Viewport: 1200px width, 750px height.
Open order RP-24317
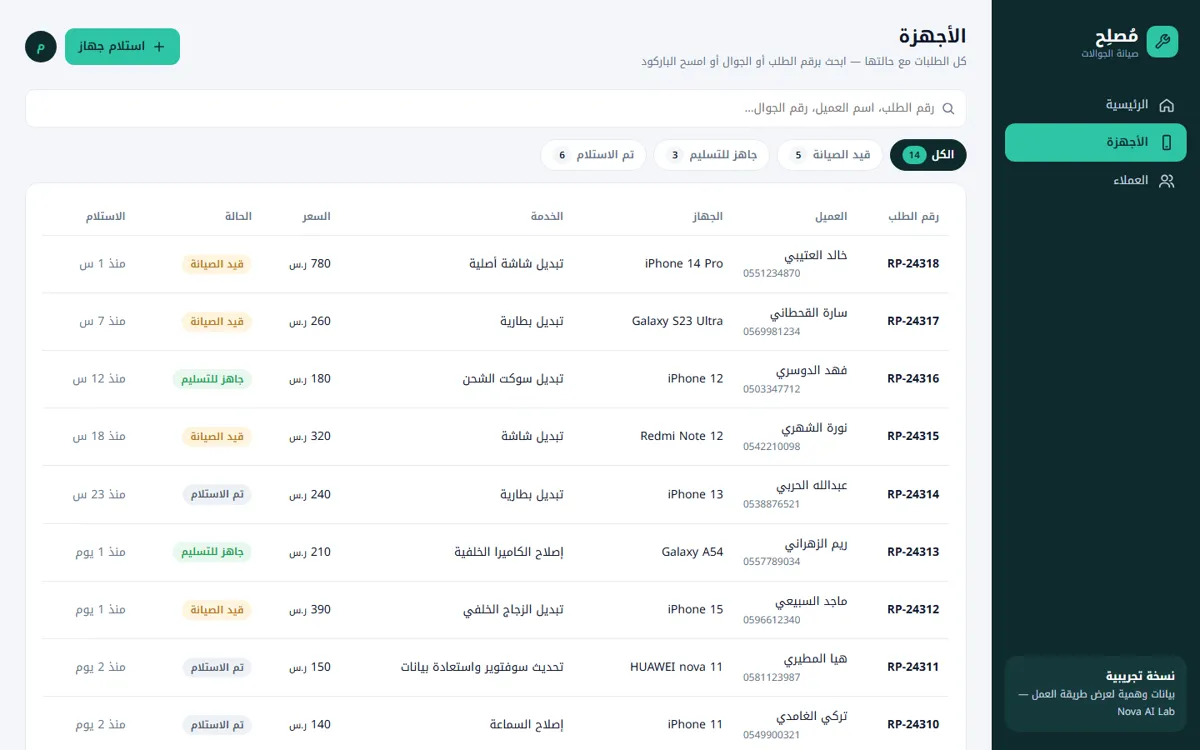(913, 321)
